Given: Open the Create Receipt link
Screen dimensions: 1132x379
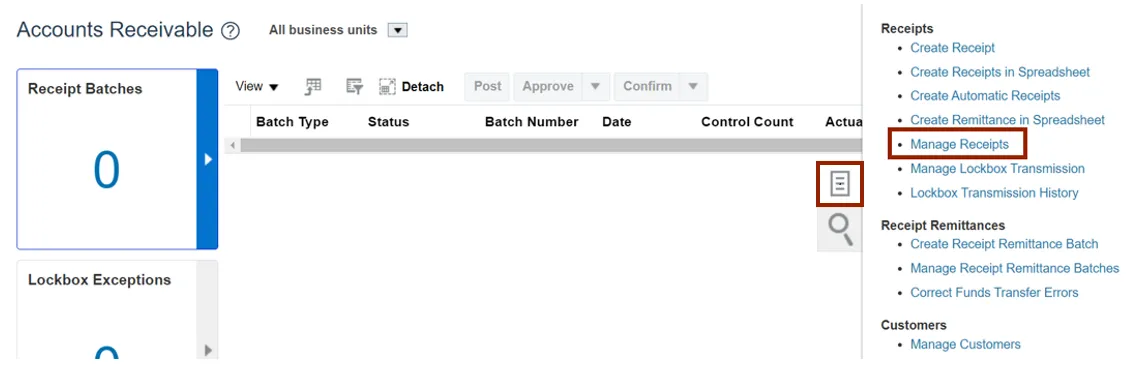Looking at the screenshot, I should 952,48.
